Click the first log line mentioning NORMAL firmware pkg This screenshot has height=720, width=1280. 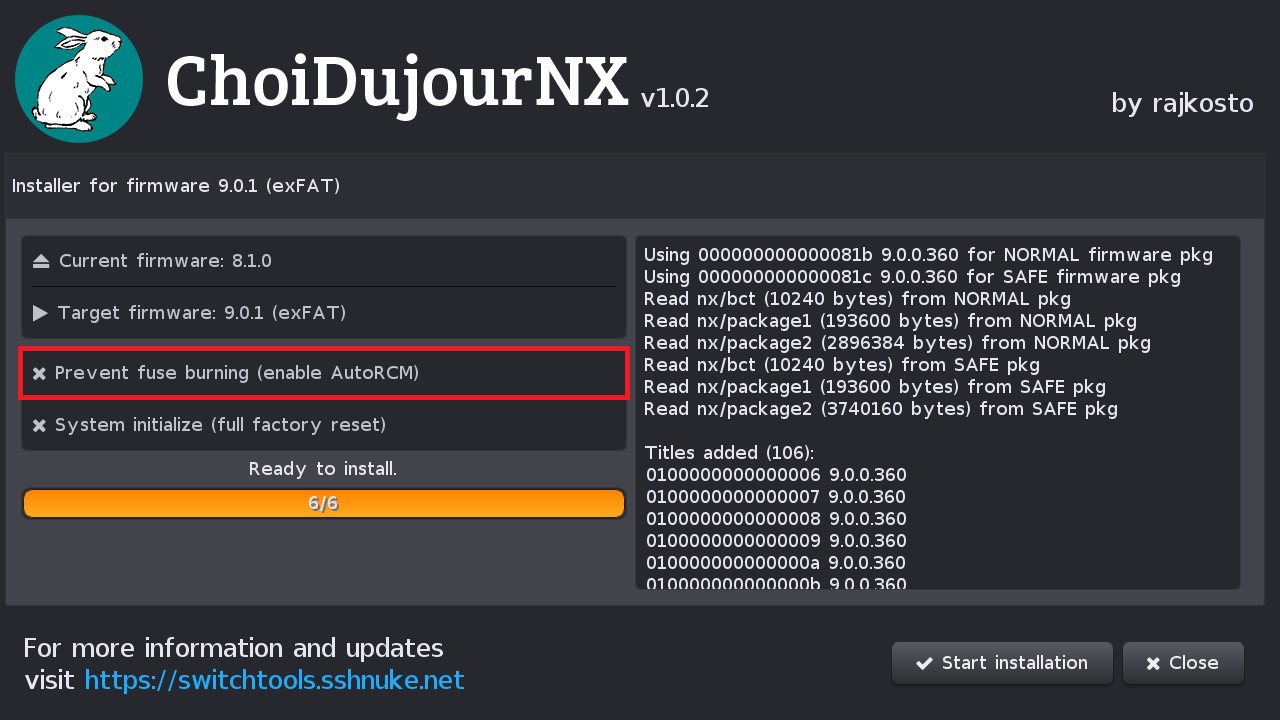point(927,255)
